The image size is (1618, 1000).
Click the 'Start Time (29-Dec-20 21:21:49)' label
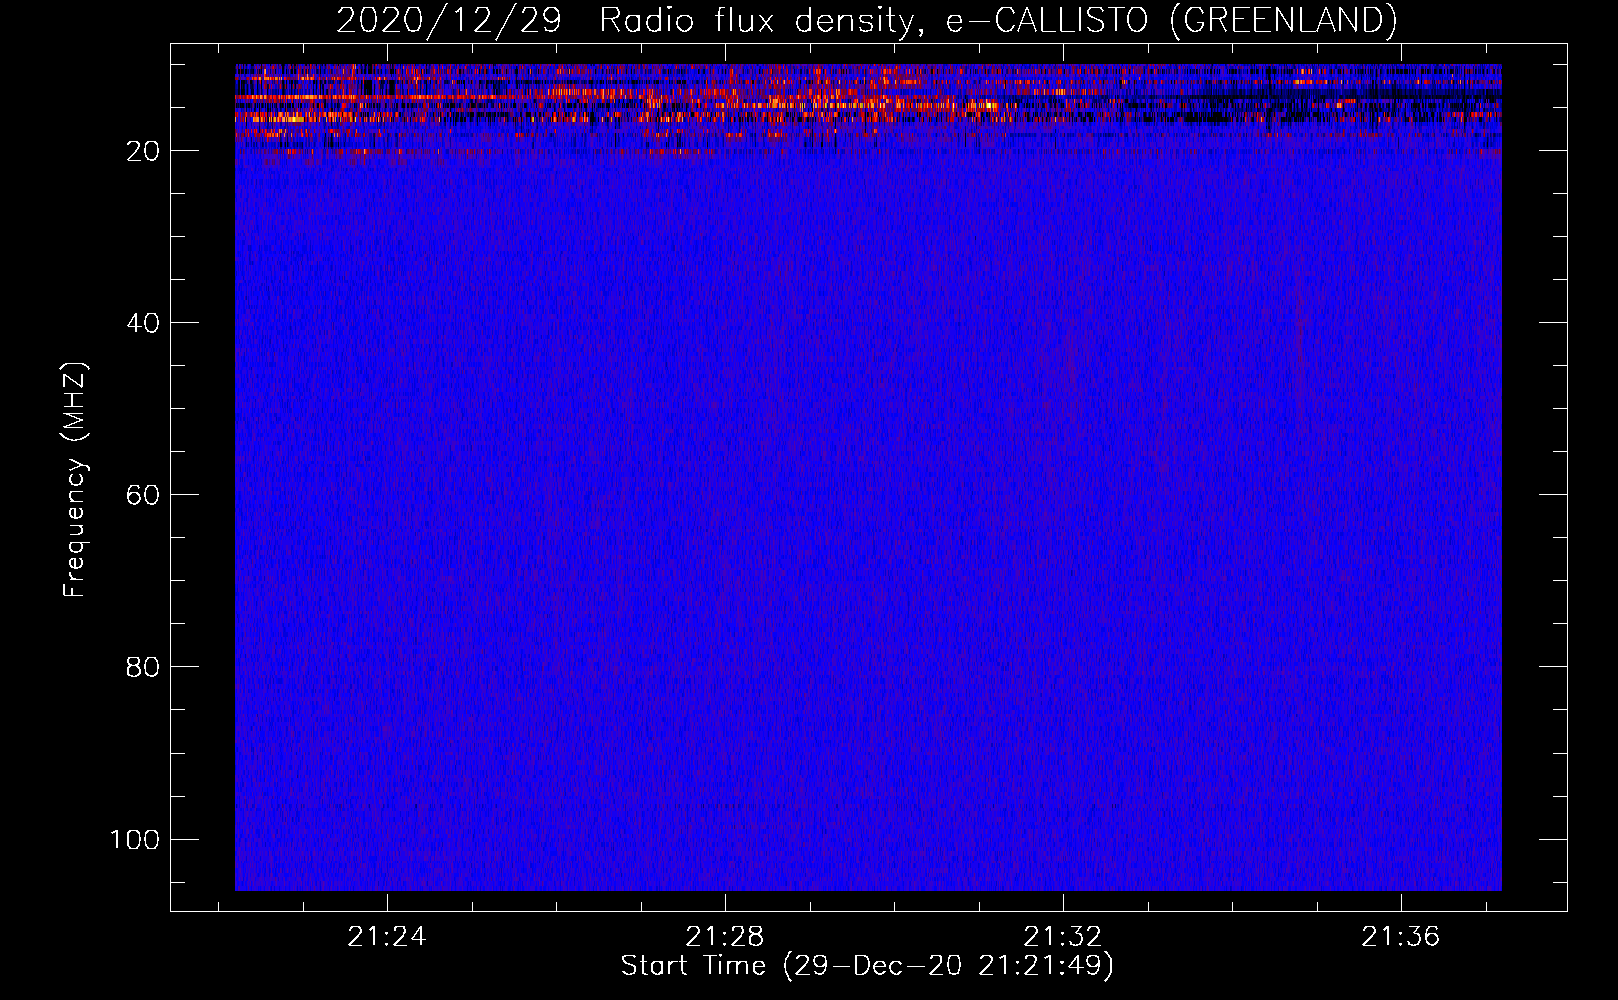(867, 966)
